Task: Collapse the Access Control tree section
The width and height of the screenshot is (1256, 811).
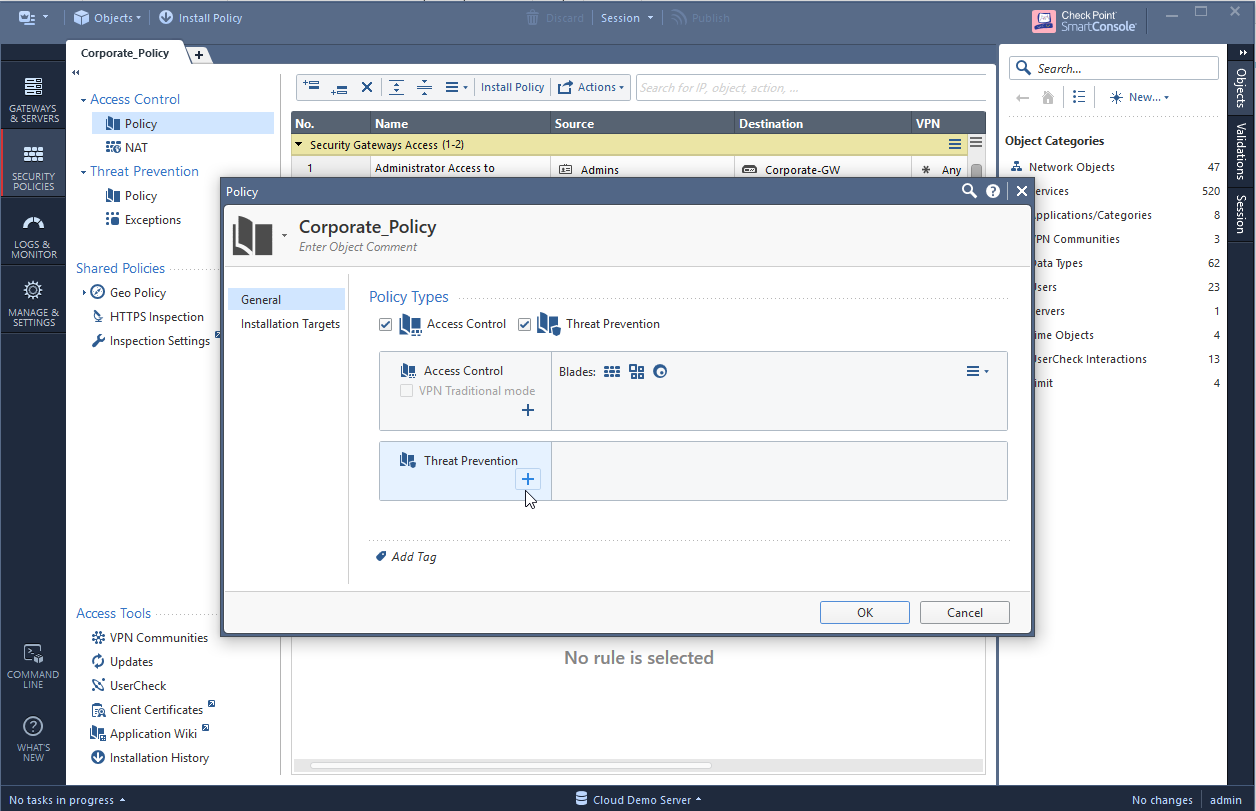Action: tap(84, 100)
